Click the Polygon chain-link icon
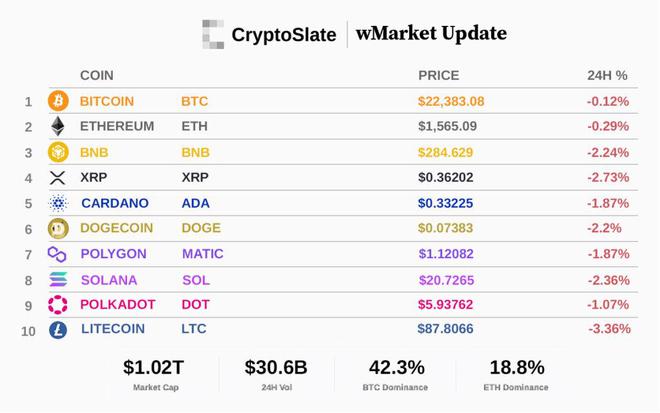The image size is (660, 413). point(57,254)
